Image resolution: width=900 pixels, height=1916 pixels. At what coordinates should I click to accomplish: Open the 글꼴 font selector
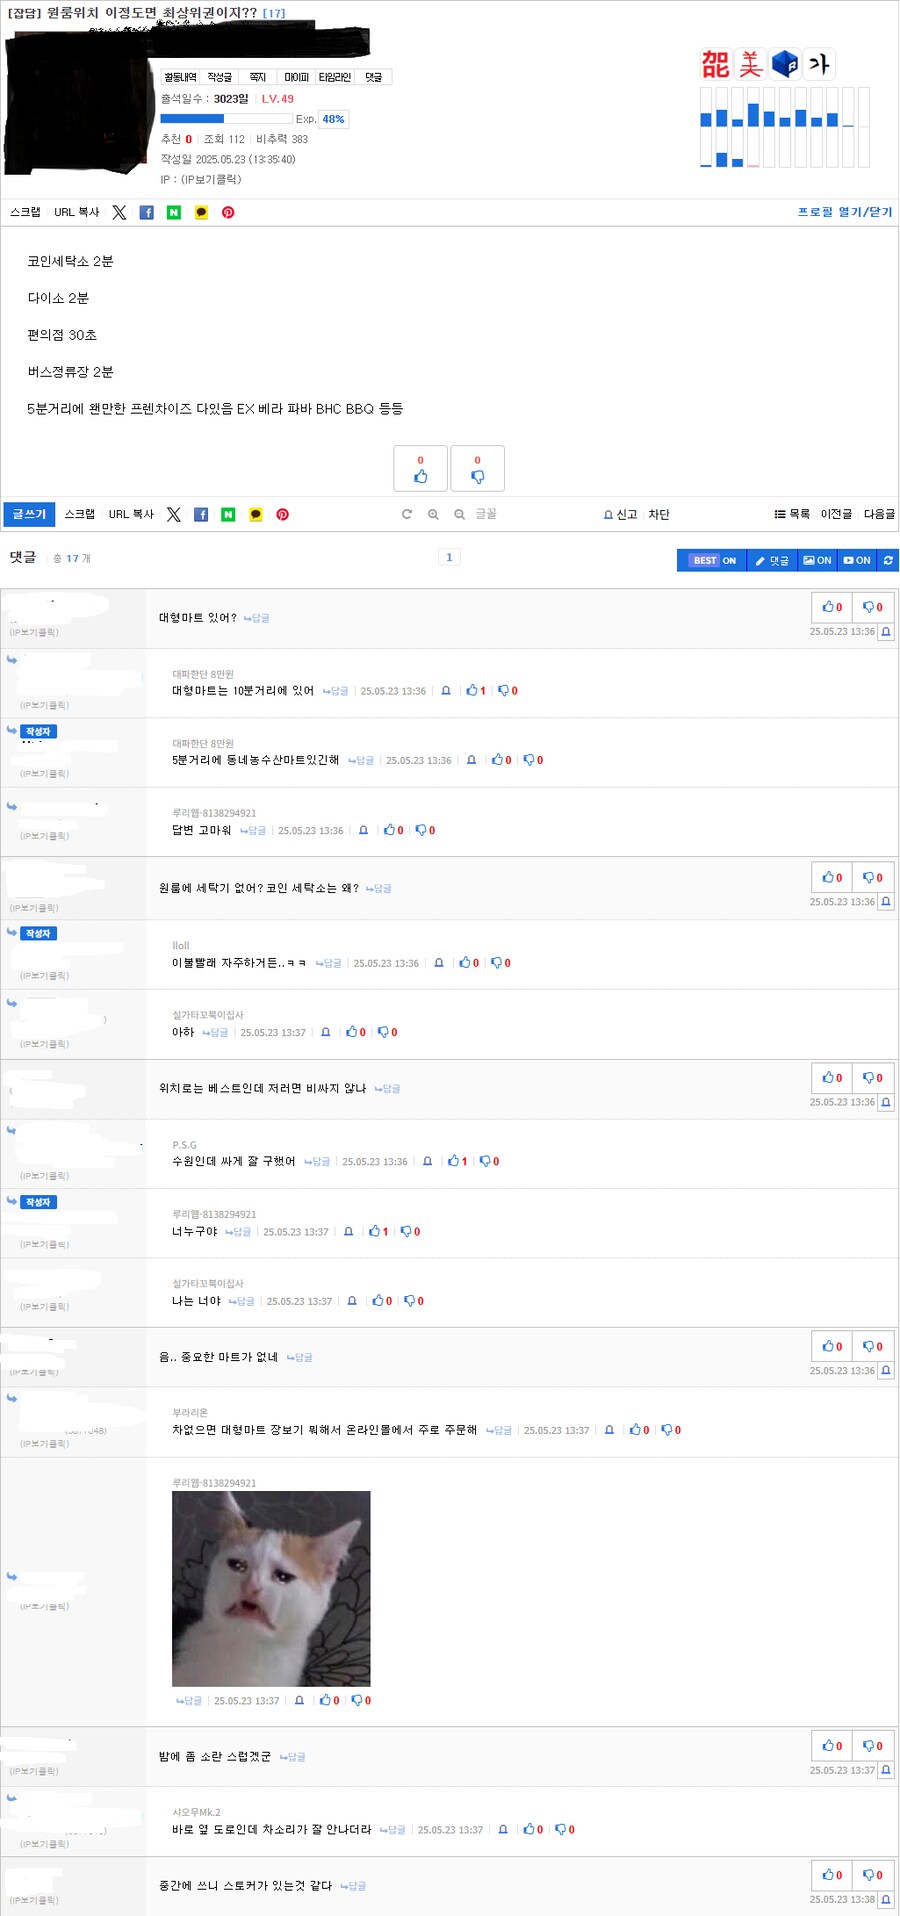(485, 514)
